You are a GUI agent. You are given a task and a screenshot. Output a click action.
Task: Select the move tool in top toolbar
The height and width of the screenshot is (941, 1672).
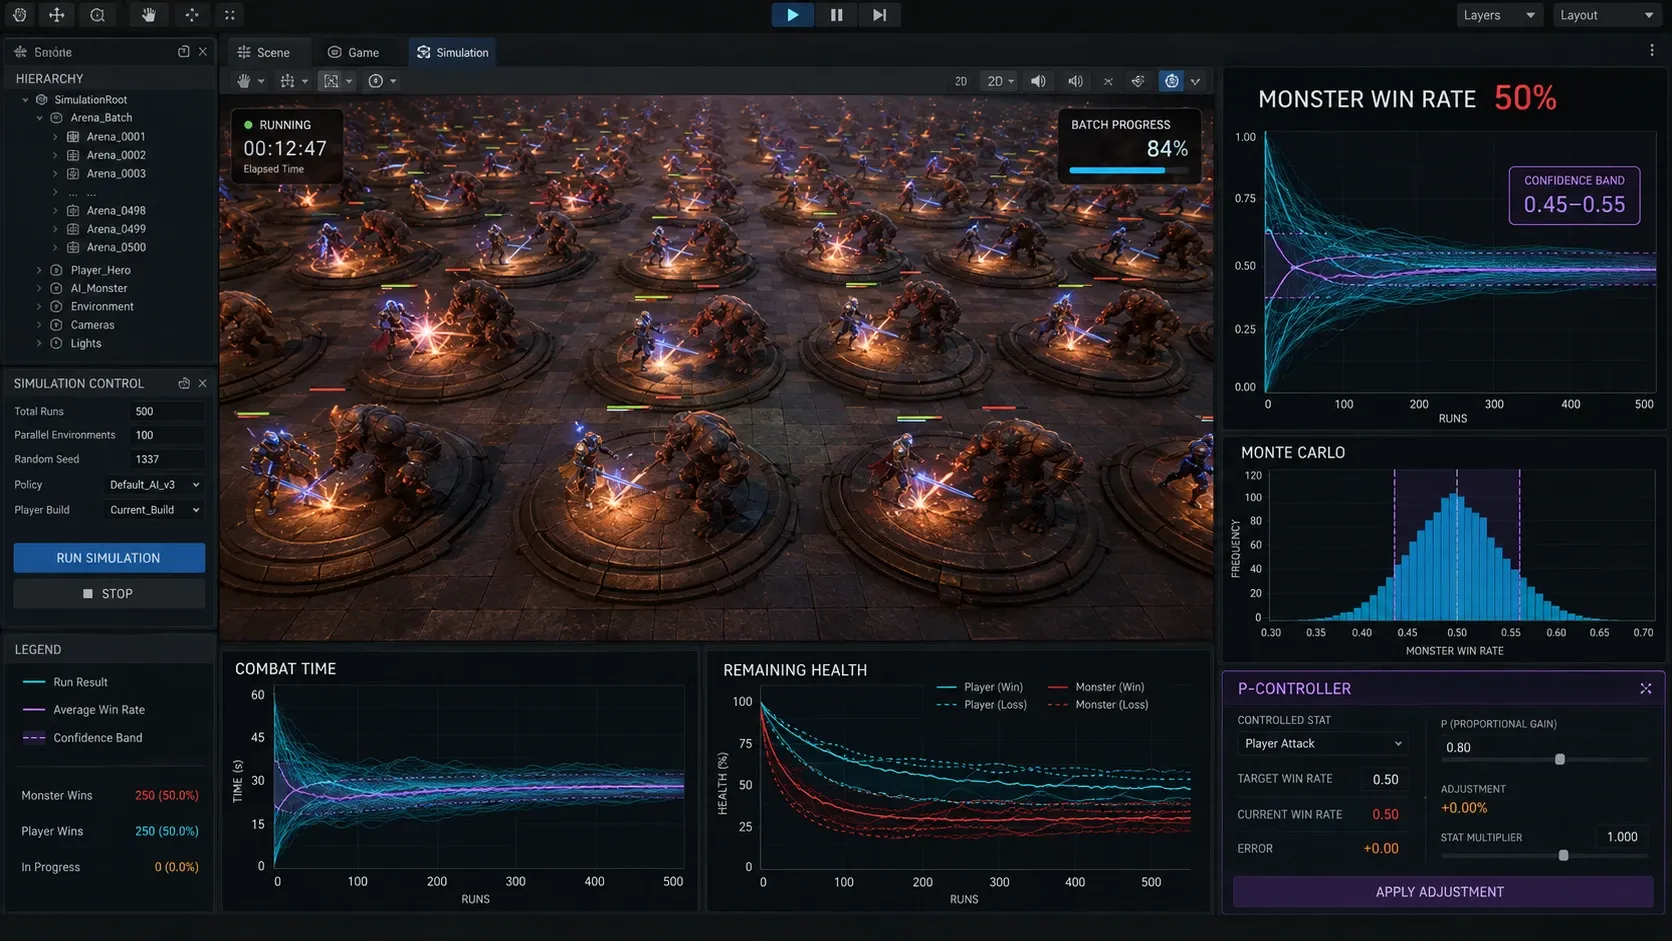(x=57, y=15)
